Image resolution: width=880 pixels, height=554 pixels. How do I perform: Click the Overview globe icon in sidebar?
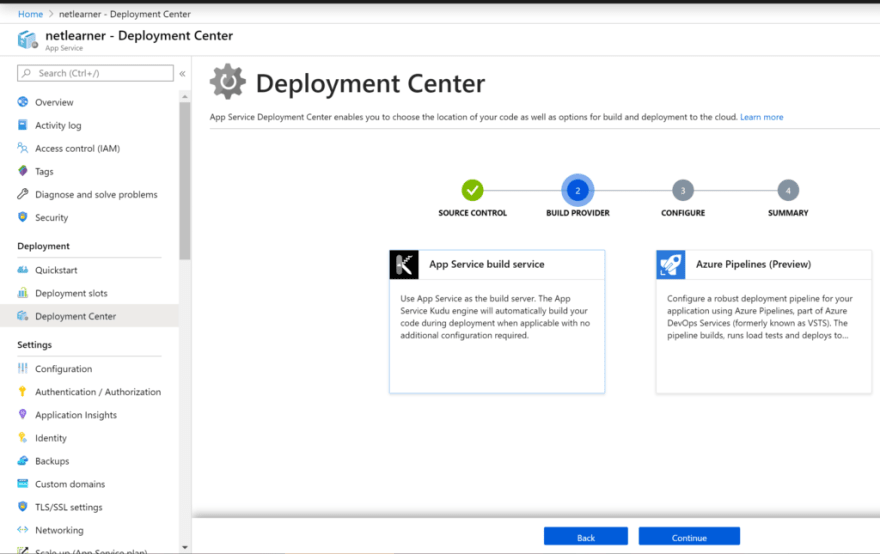[22, 102]
